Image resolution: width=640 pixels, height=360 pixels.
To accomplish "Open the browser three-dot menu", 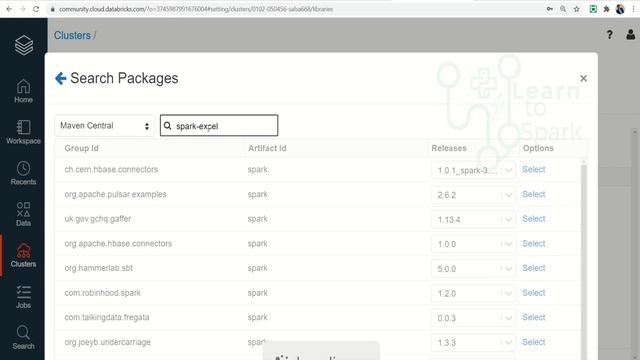I will (633, 9).
